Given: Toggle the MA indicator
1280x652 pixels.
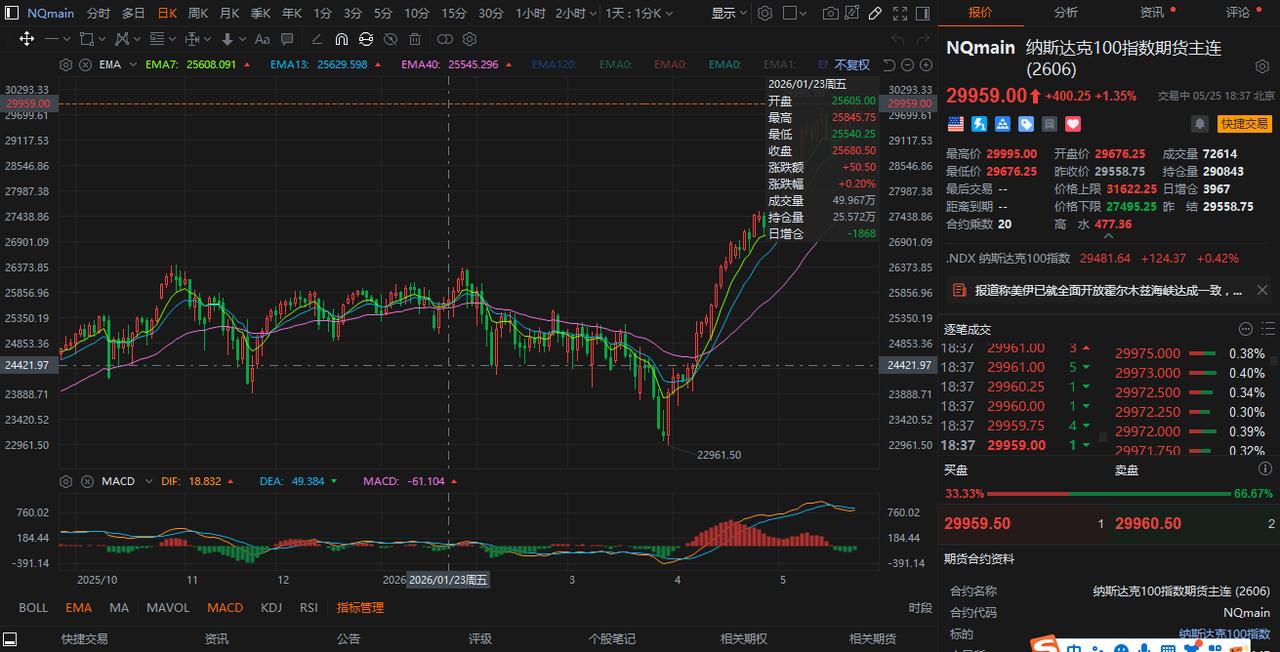Looking at the screenshot, I should 119,607.
